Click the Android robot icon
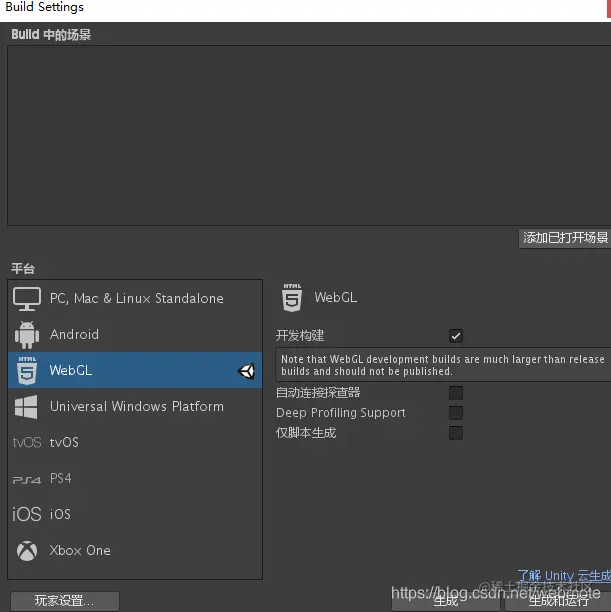Screen dimensions: 611x612 click(27, 334)
